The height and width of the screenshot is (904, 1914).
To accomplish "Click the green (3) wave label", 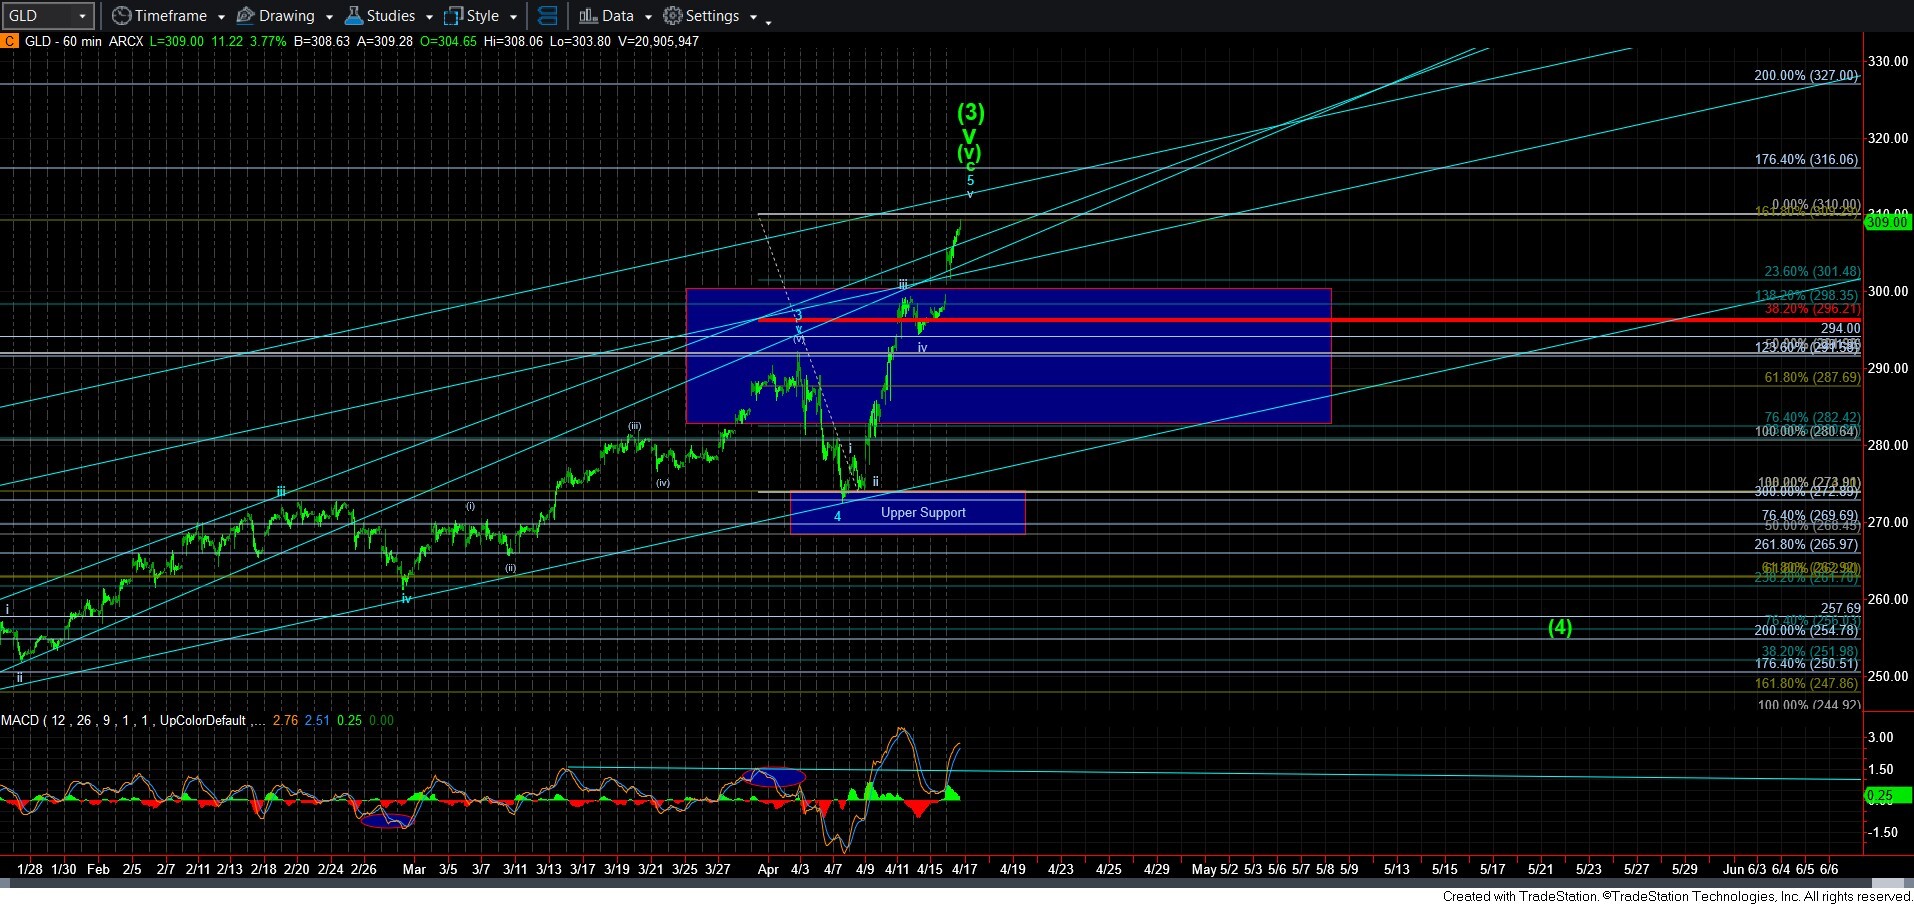I will pos(971,112).
